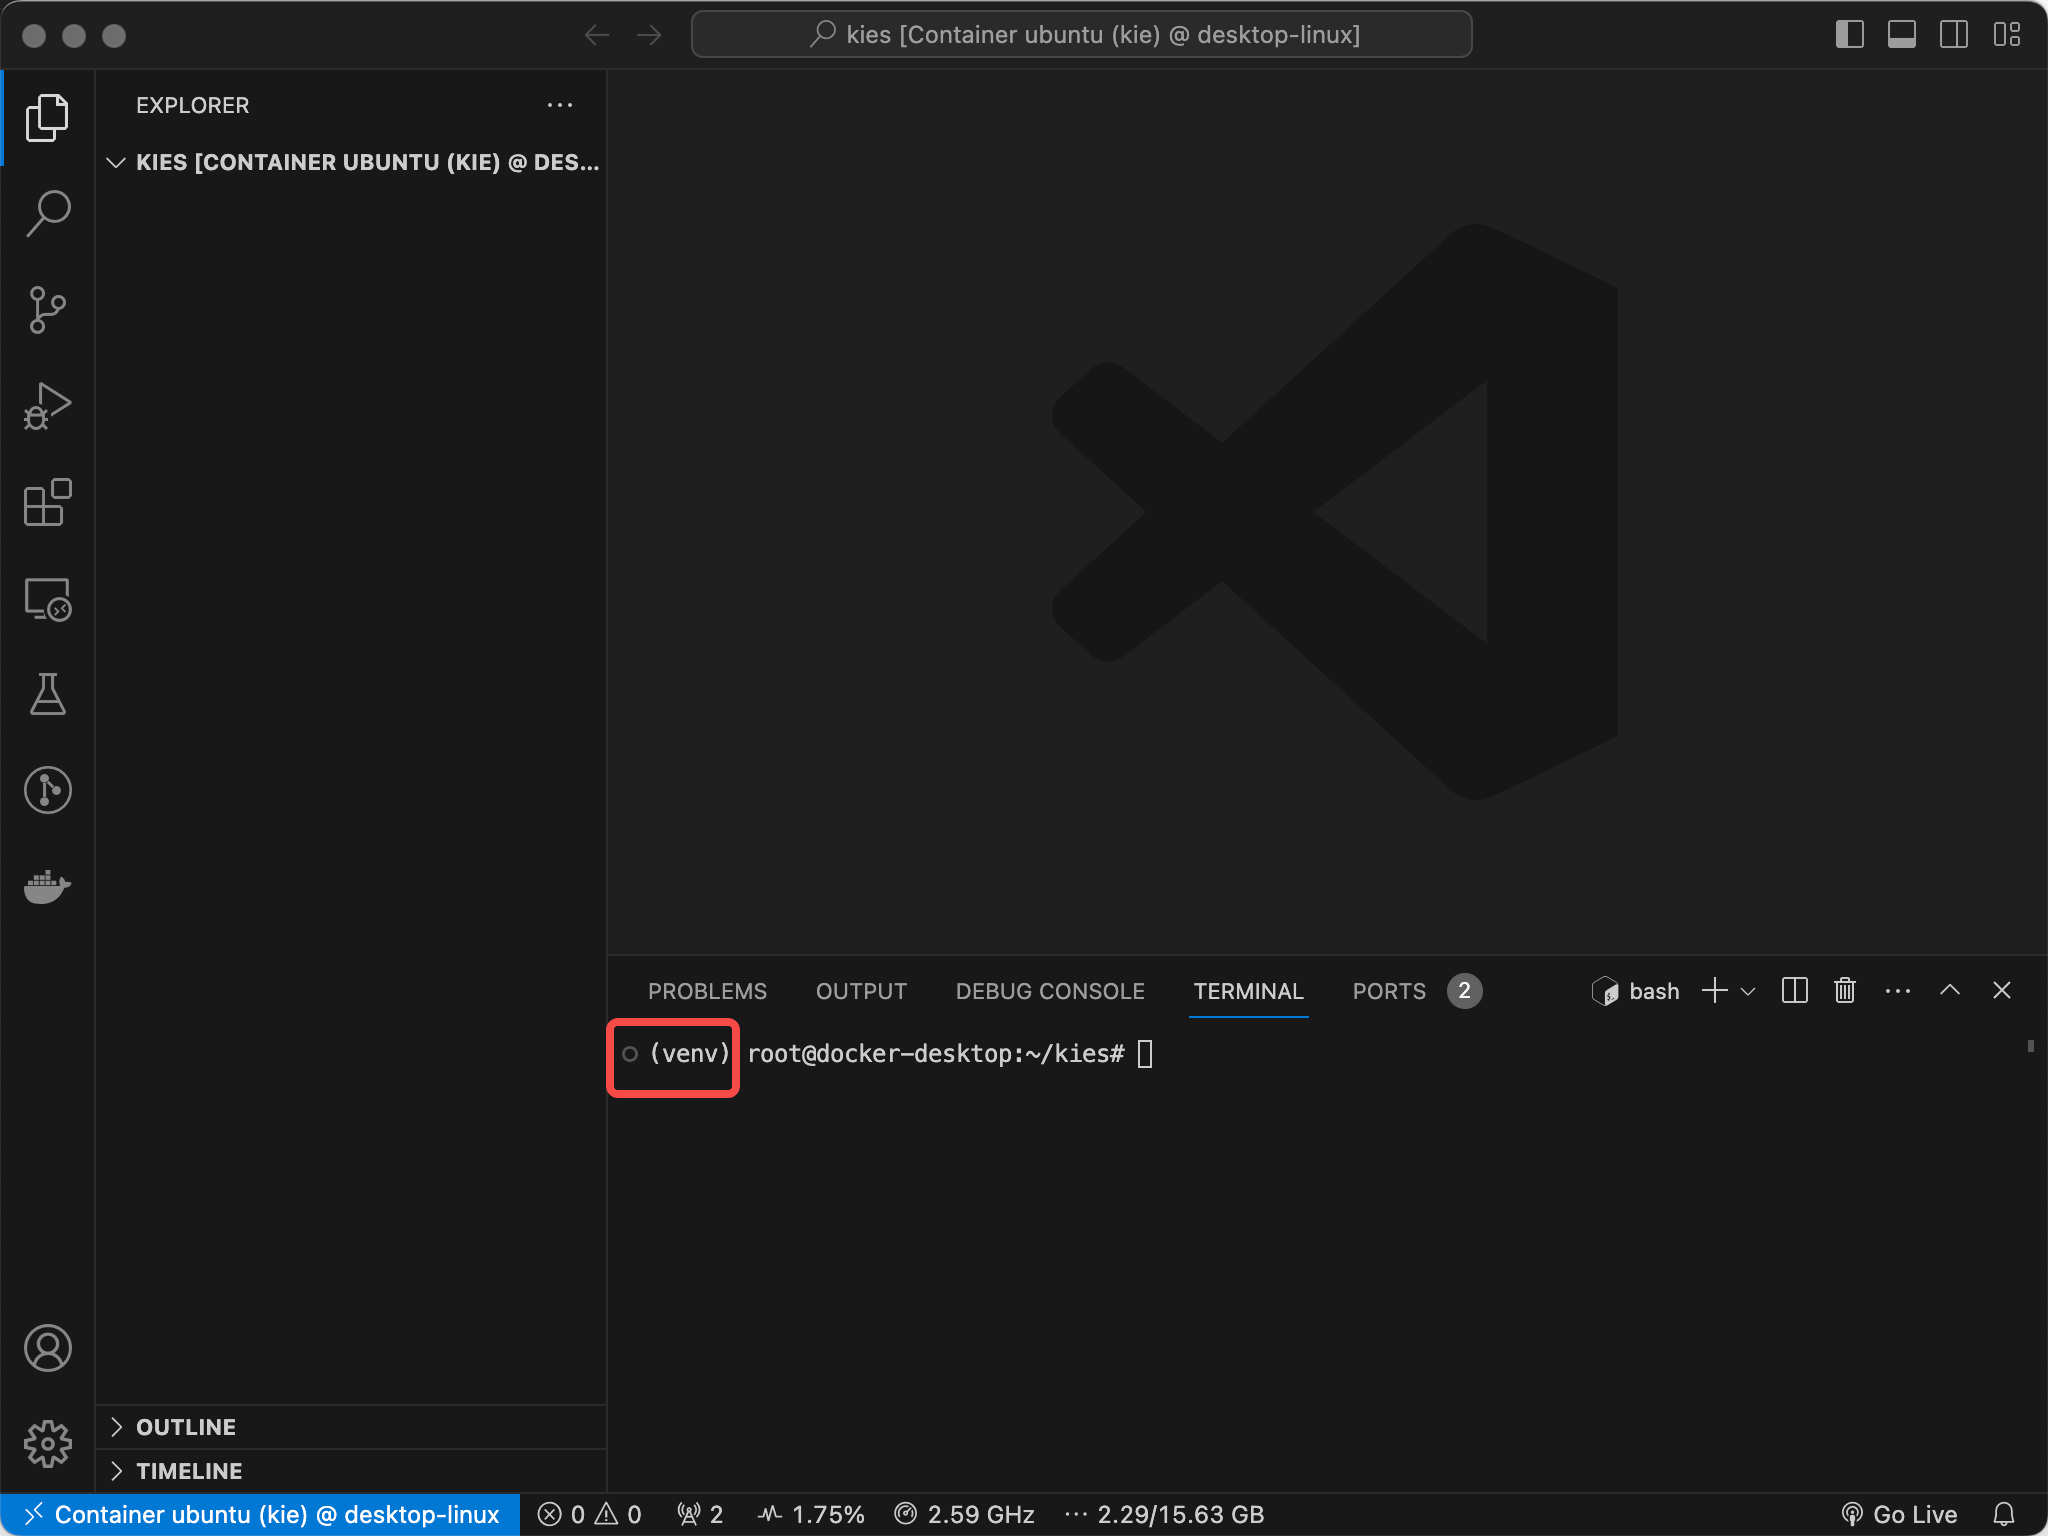Switch to the PORTS tab

pyautogui.click(x=1388, y=990)
